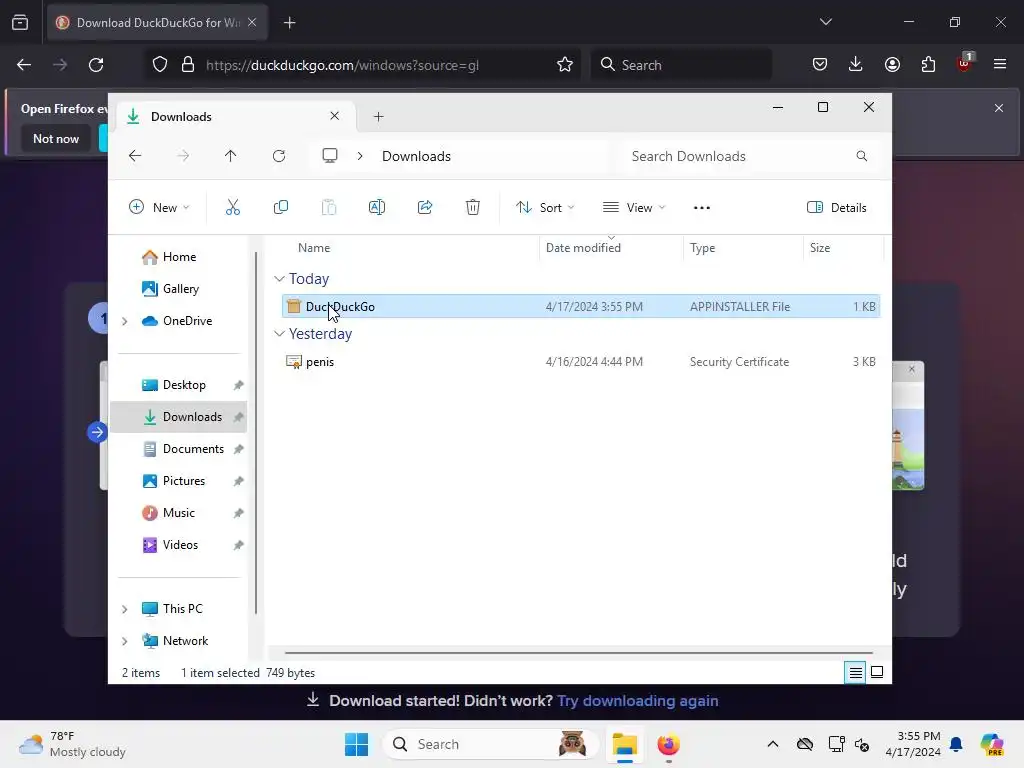Viewport: 1024px width, 768px height.
Task: Click the Cut scissors icon in Explorer toolbar
Action: (x=232, y=208)
